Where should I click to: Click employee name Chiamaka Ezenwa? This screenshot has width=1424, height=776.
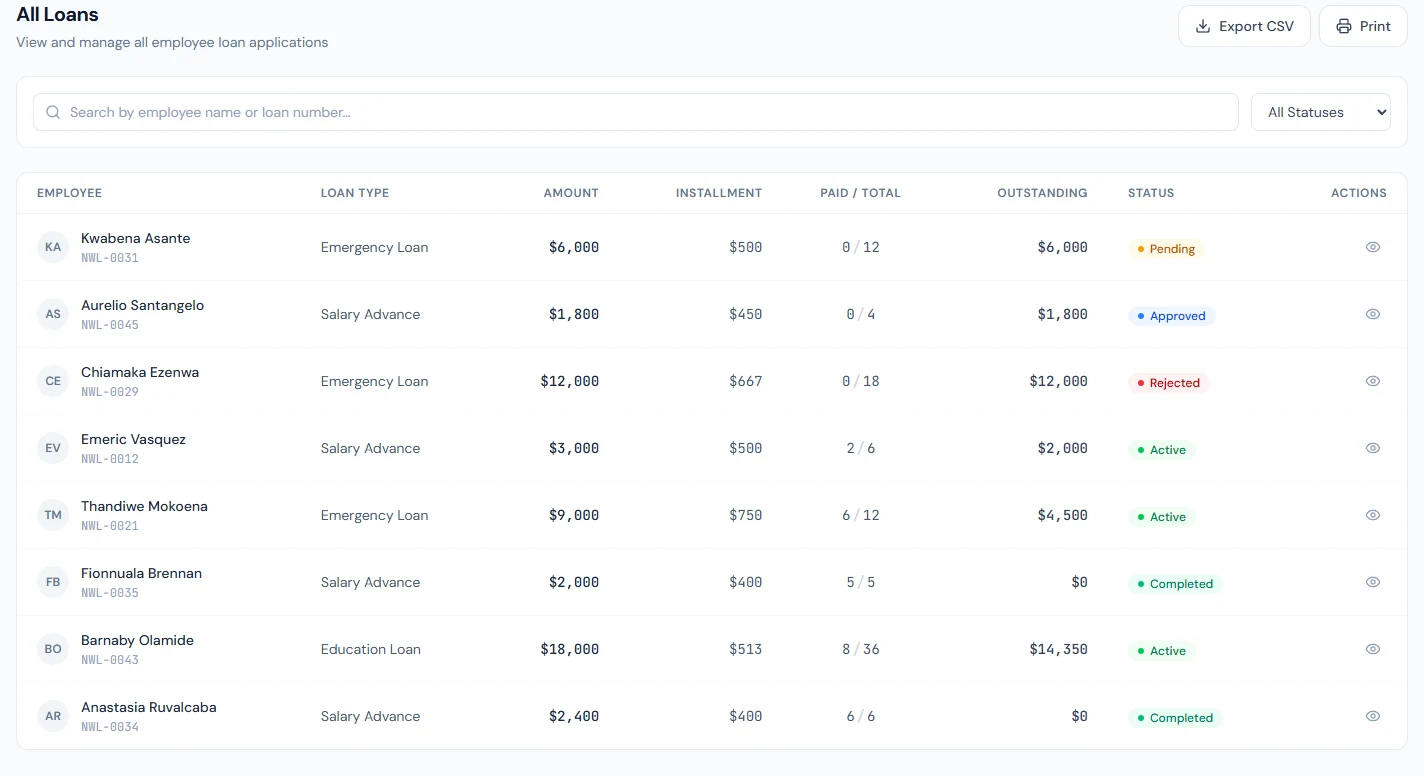coord(140,372)
